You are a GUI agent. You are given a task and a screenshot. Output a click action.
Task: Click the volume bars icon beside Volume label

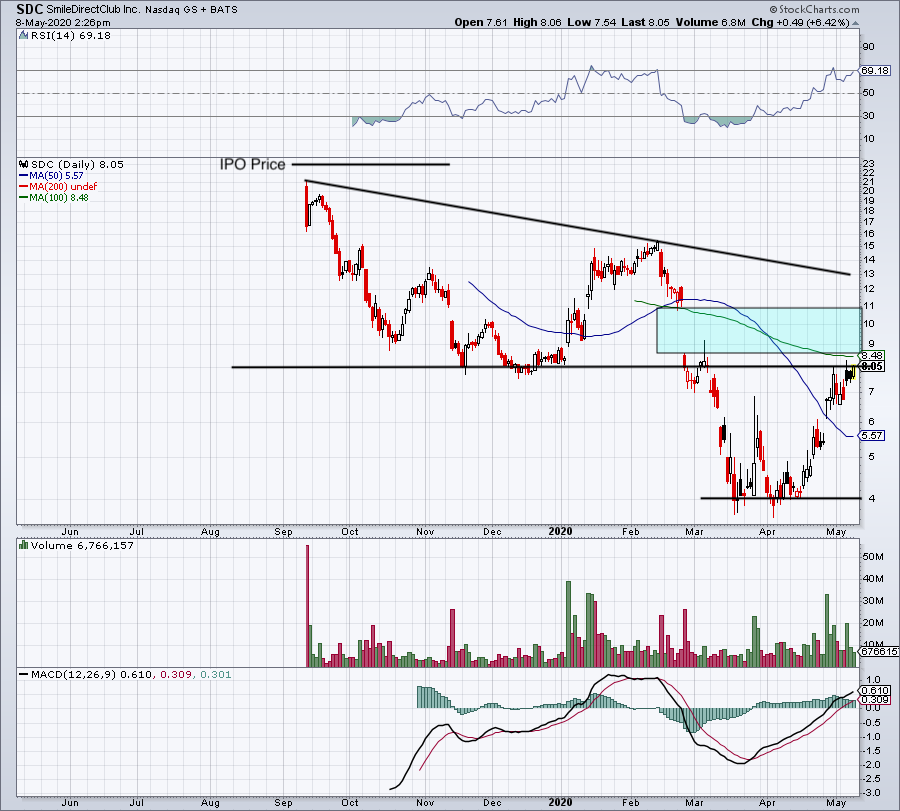click(x=24, y=545)
